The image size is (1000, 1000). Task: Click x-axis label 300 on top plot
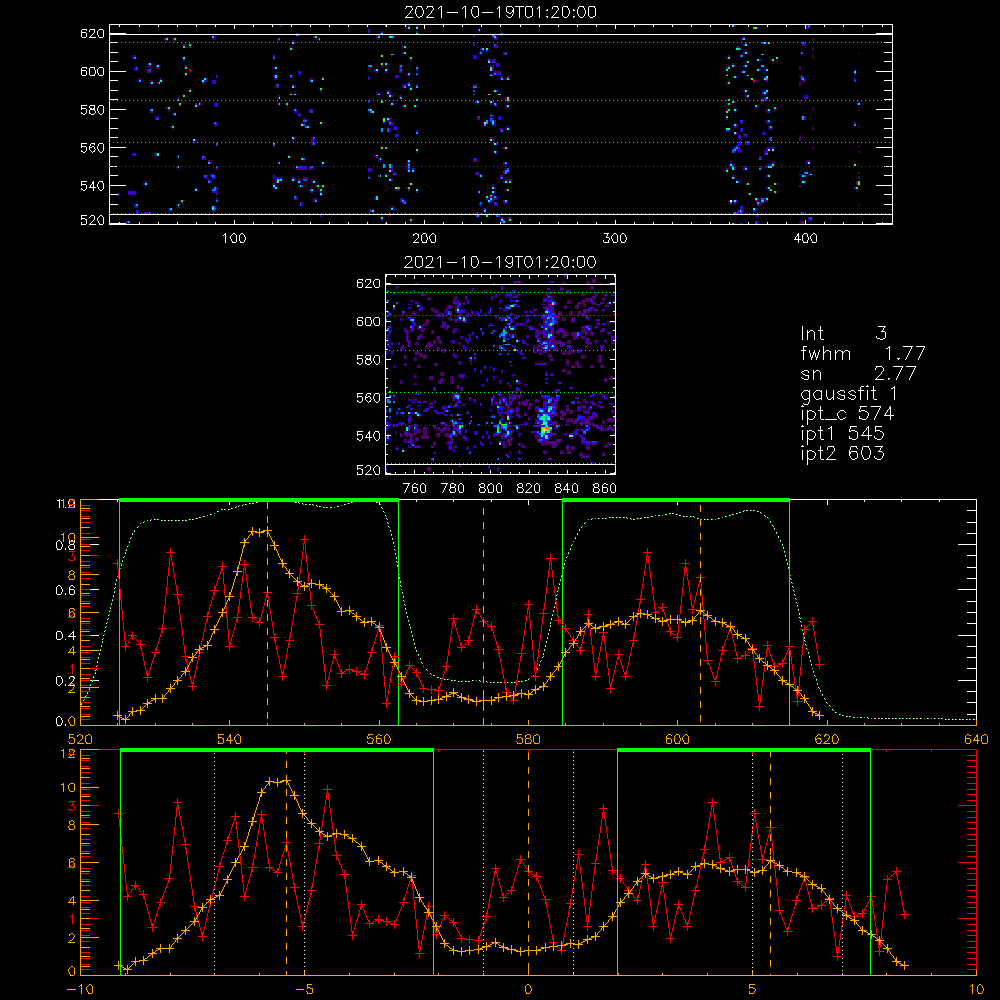coord(615,239)
